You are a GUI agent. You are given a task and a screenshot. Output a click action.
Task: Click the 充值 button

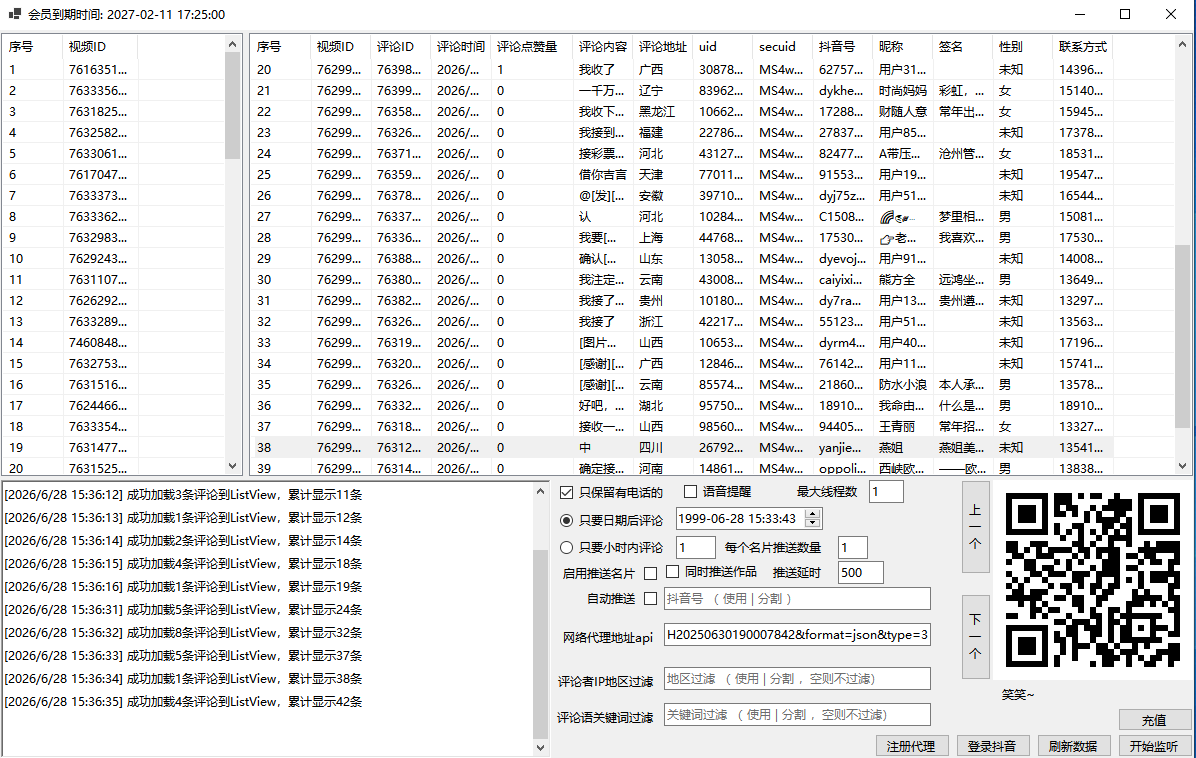[x=1155, y=720]
